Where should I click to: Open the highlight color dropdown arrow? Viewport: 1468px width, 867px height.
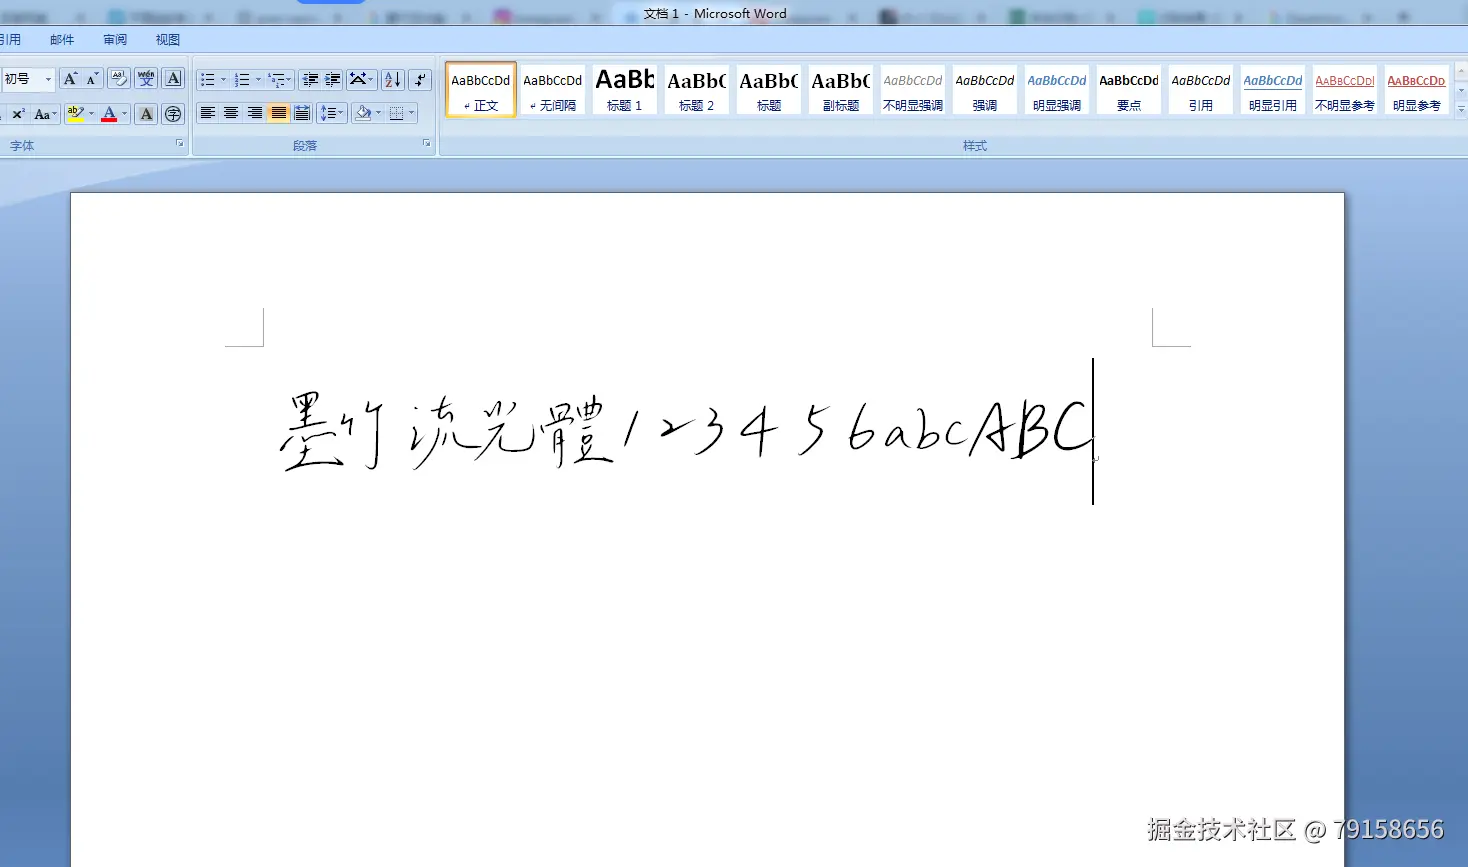click(x=91, y=114)
